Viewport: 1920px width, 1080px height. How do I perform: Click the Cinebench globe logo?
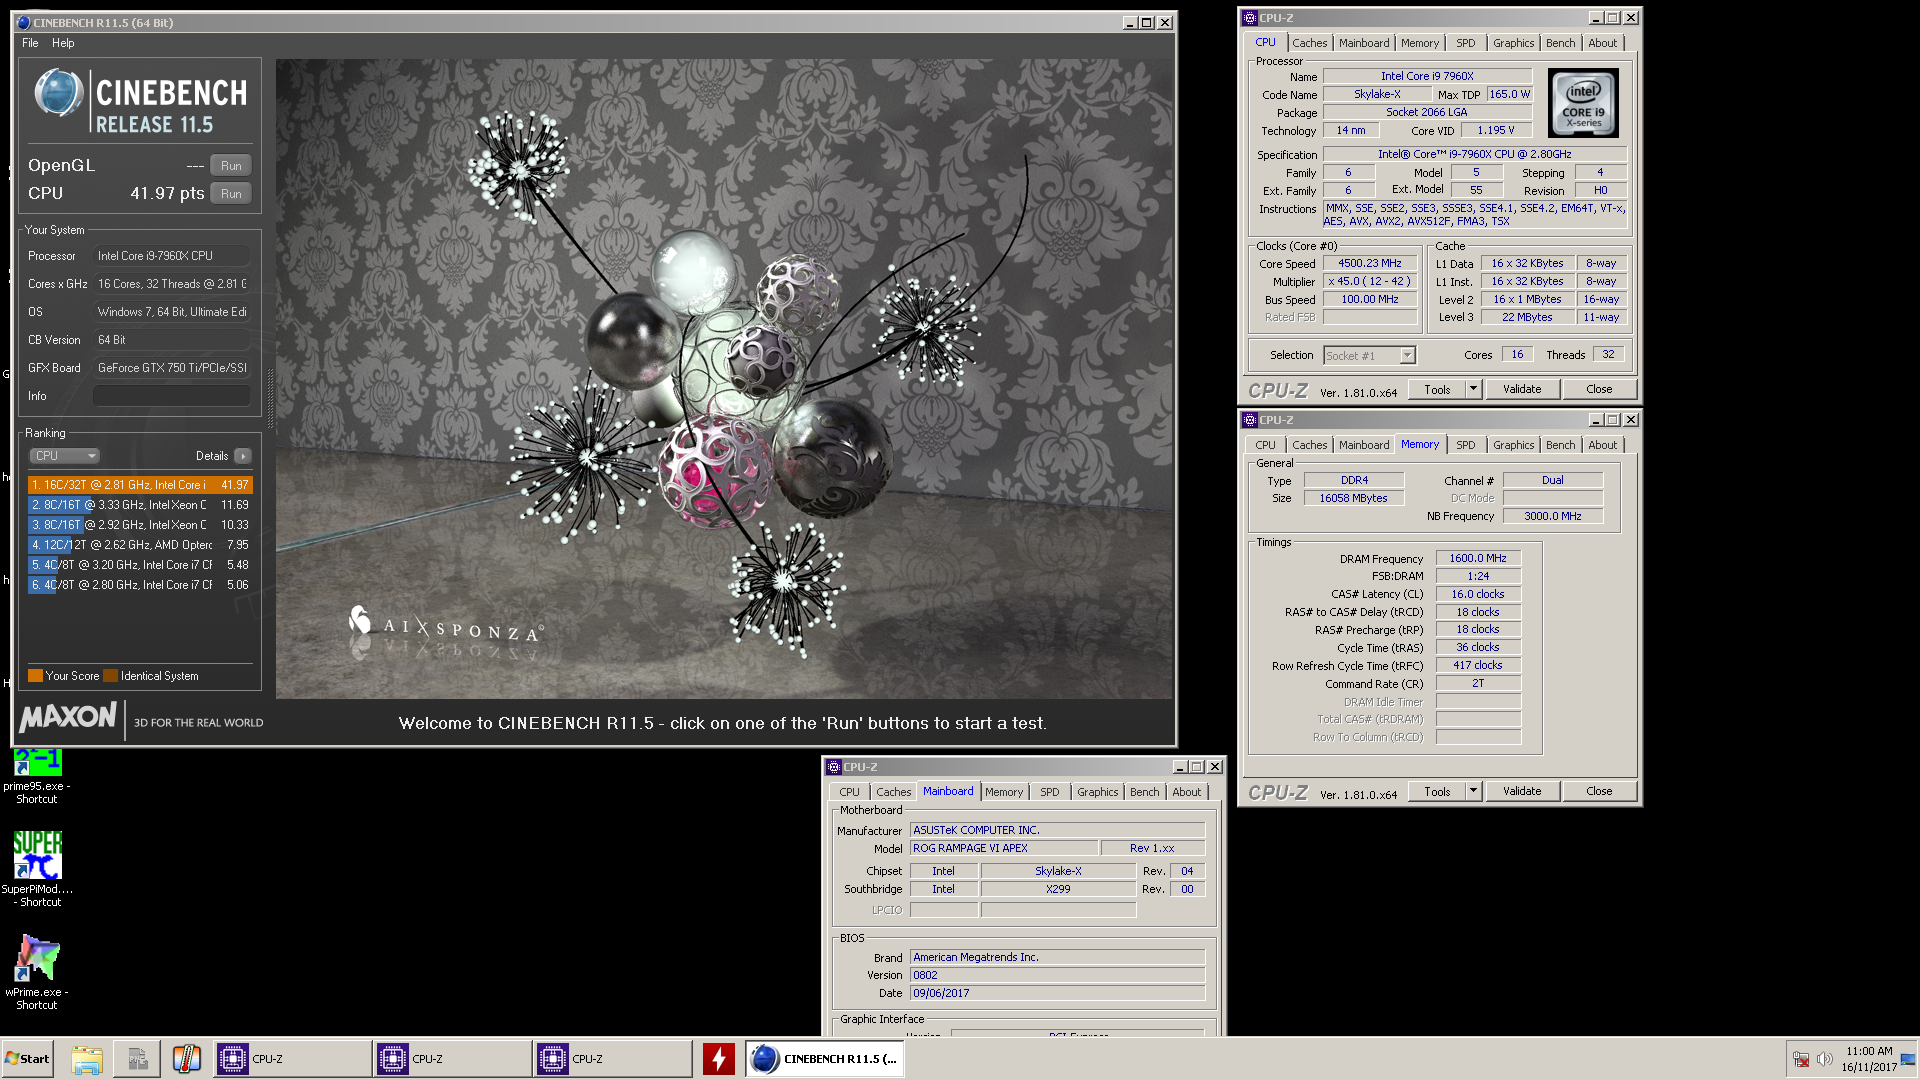pyautogui.click(x=58, y=93)
